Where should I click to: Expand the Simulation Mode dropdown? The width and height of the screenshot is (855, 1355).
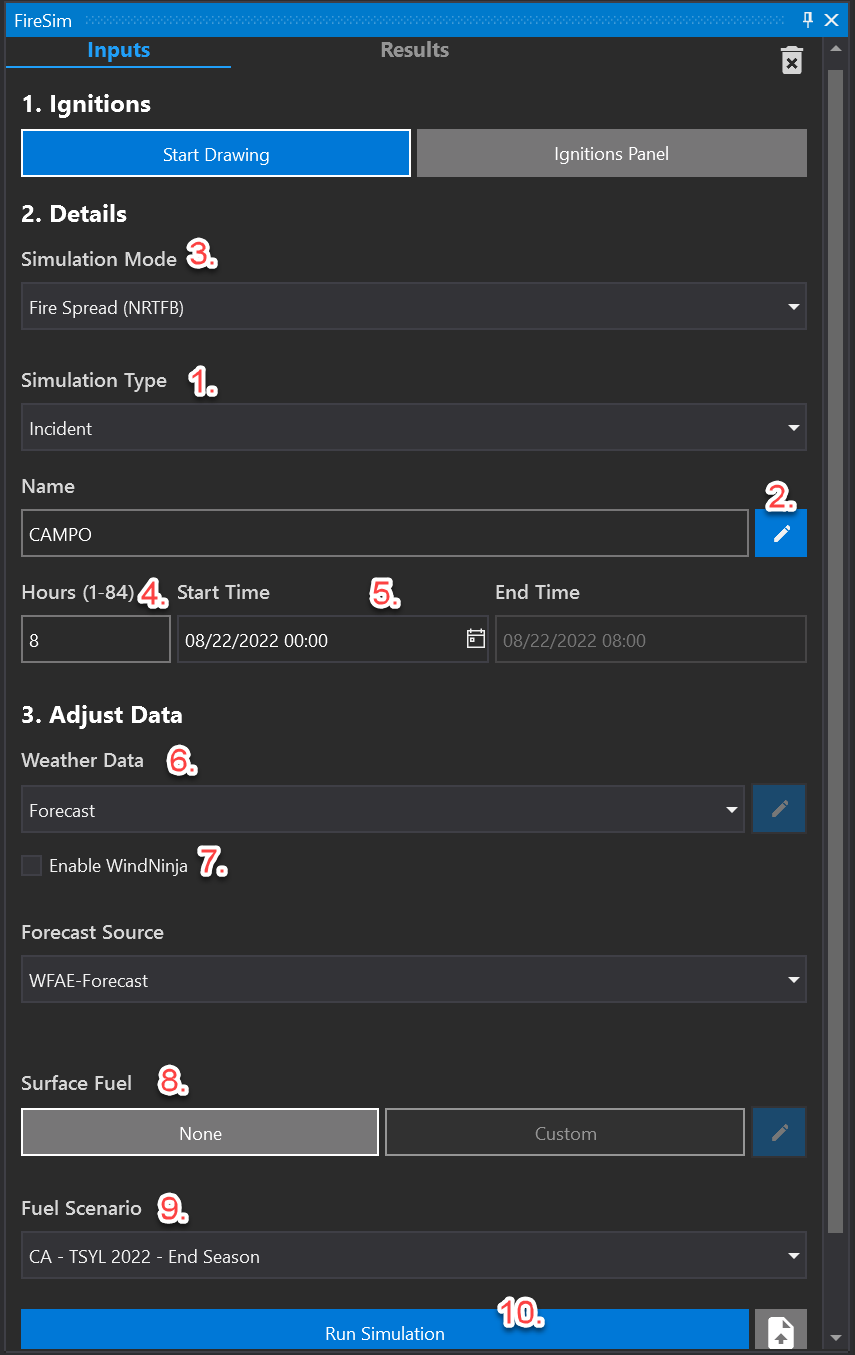pos(413,307)
